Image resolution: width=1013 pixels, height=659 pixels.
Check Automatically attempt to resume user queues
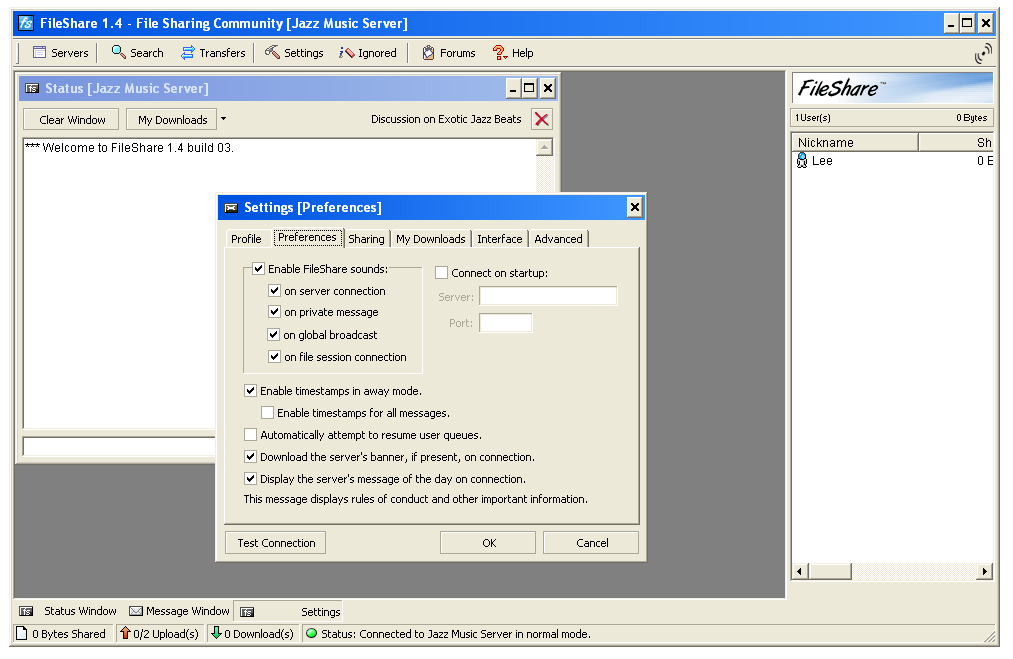pos(251,435)
